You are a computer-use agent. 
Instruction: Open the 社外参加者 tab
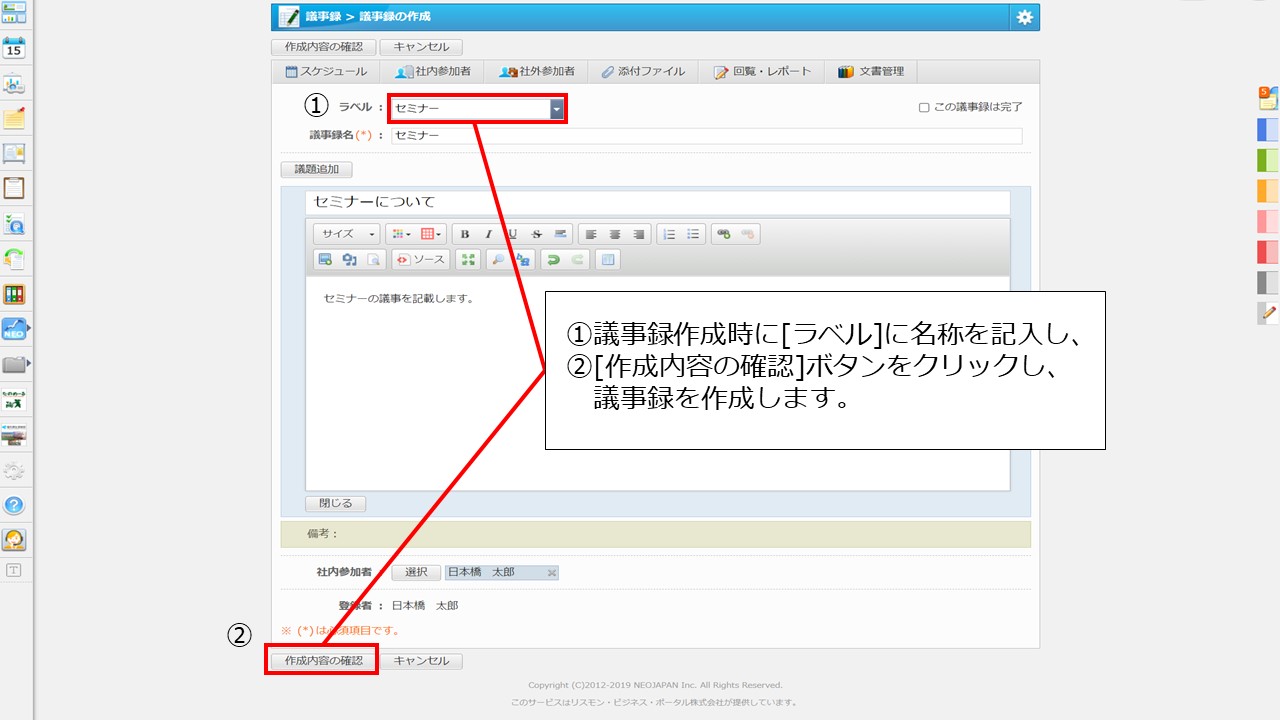click(537, 72)
